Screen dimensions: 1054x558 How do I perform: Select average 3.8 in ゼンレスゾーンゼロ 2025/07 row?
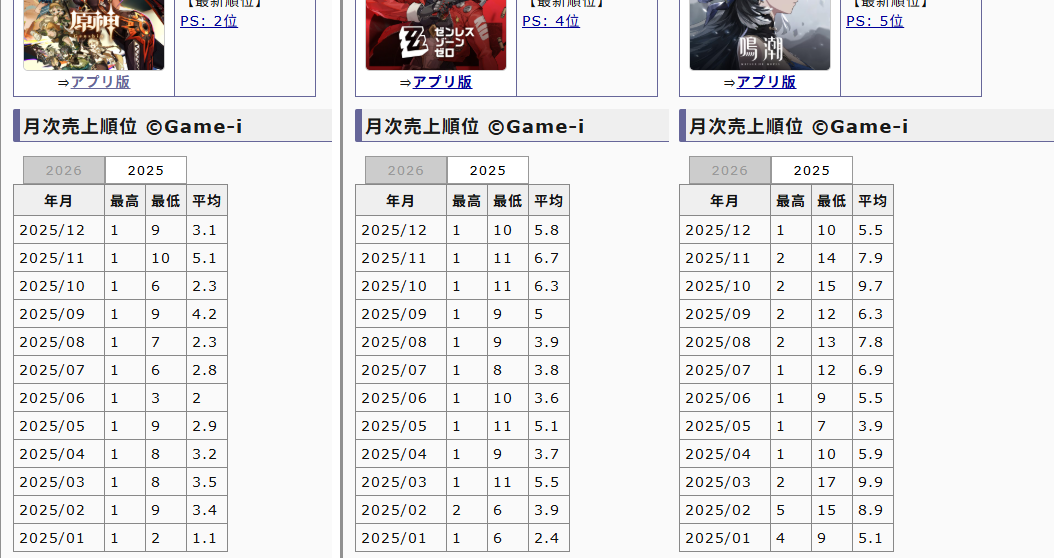pyautogui.click(x=549, y=370)
